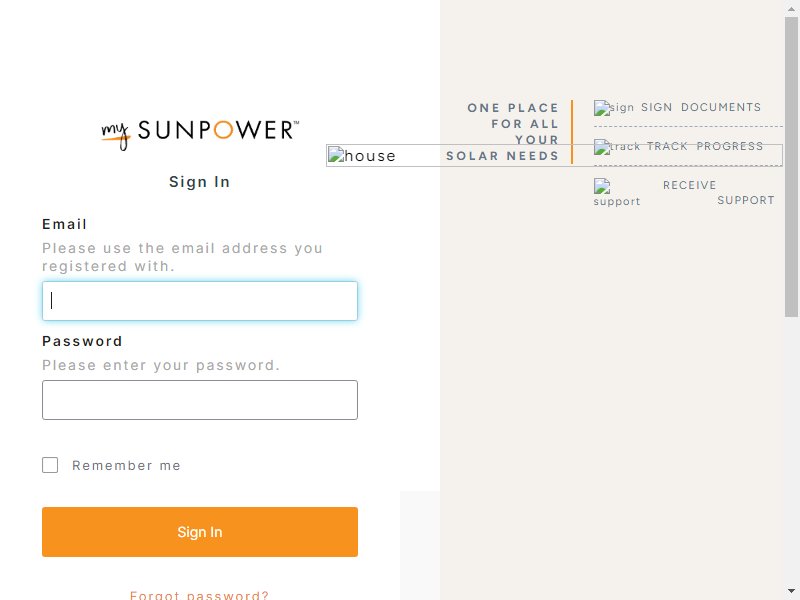Click the Sign In heading
800x600 pixels.
click(x=199, y=182)
